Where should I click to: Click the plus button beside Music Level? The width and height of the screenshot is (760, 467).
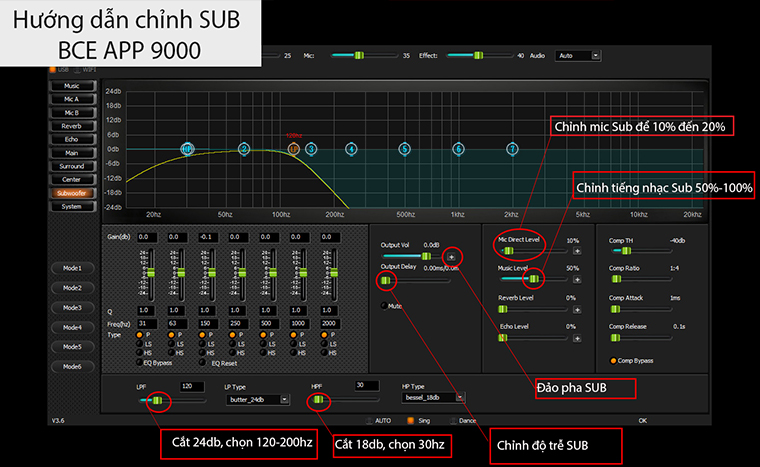coord(577,280)
